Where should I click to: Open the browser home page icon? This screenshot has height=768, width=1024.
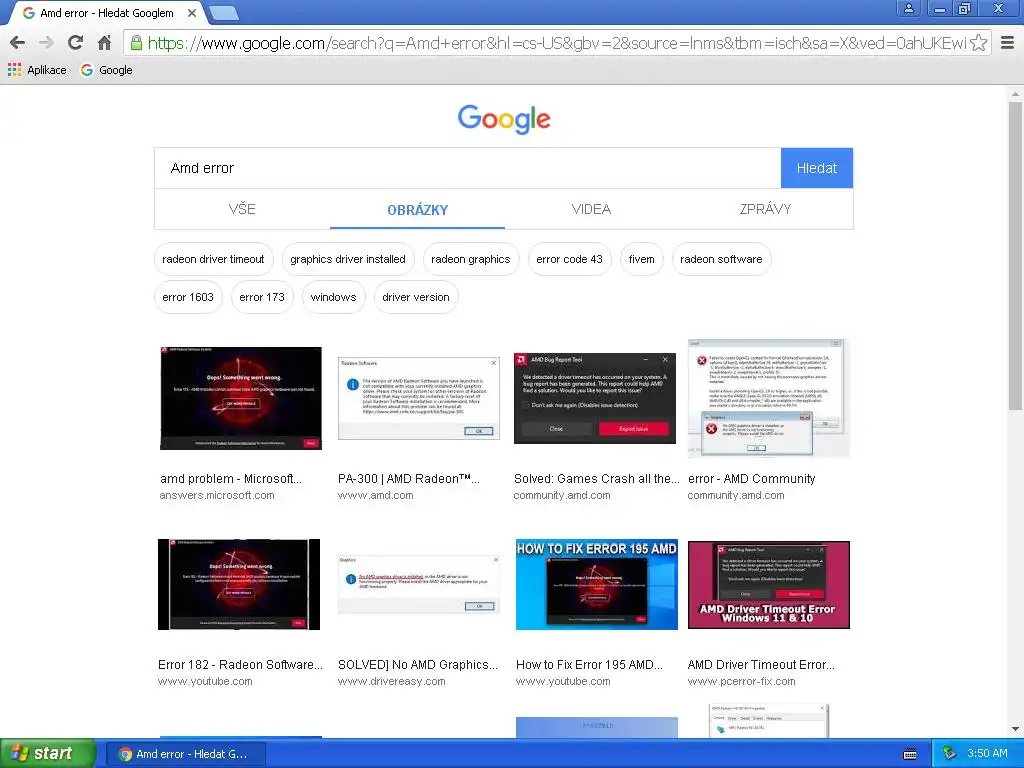[104, 43]
